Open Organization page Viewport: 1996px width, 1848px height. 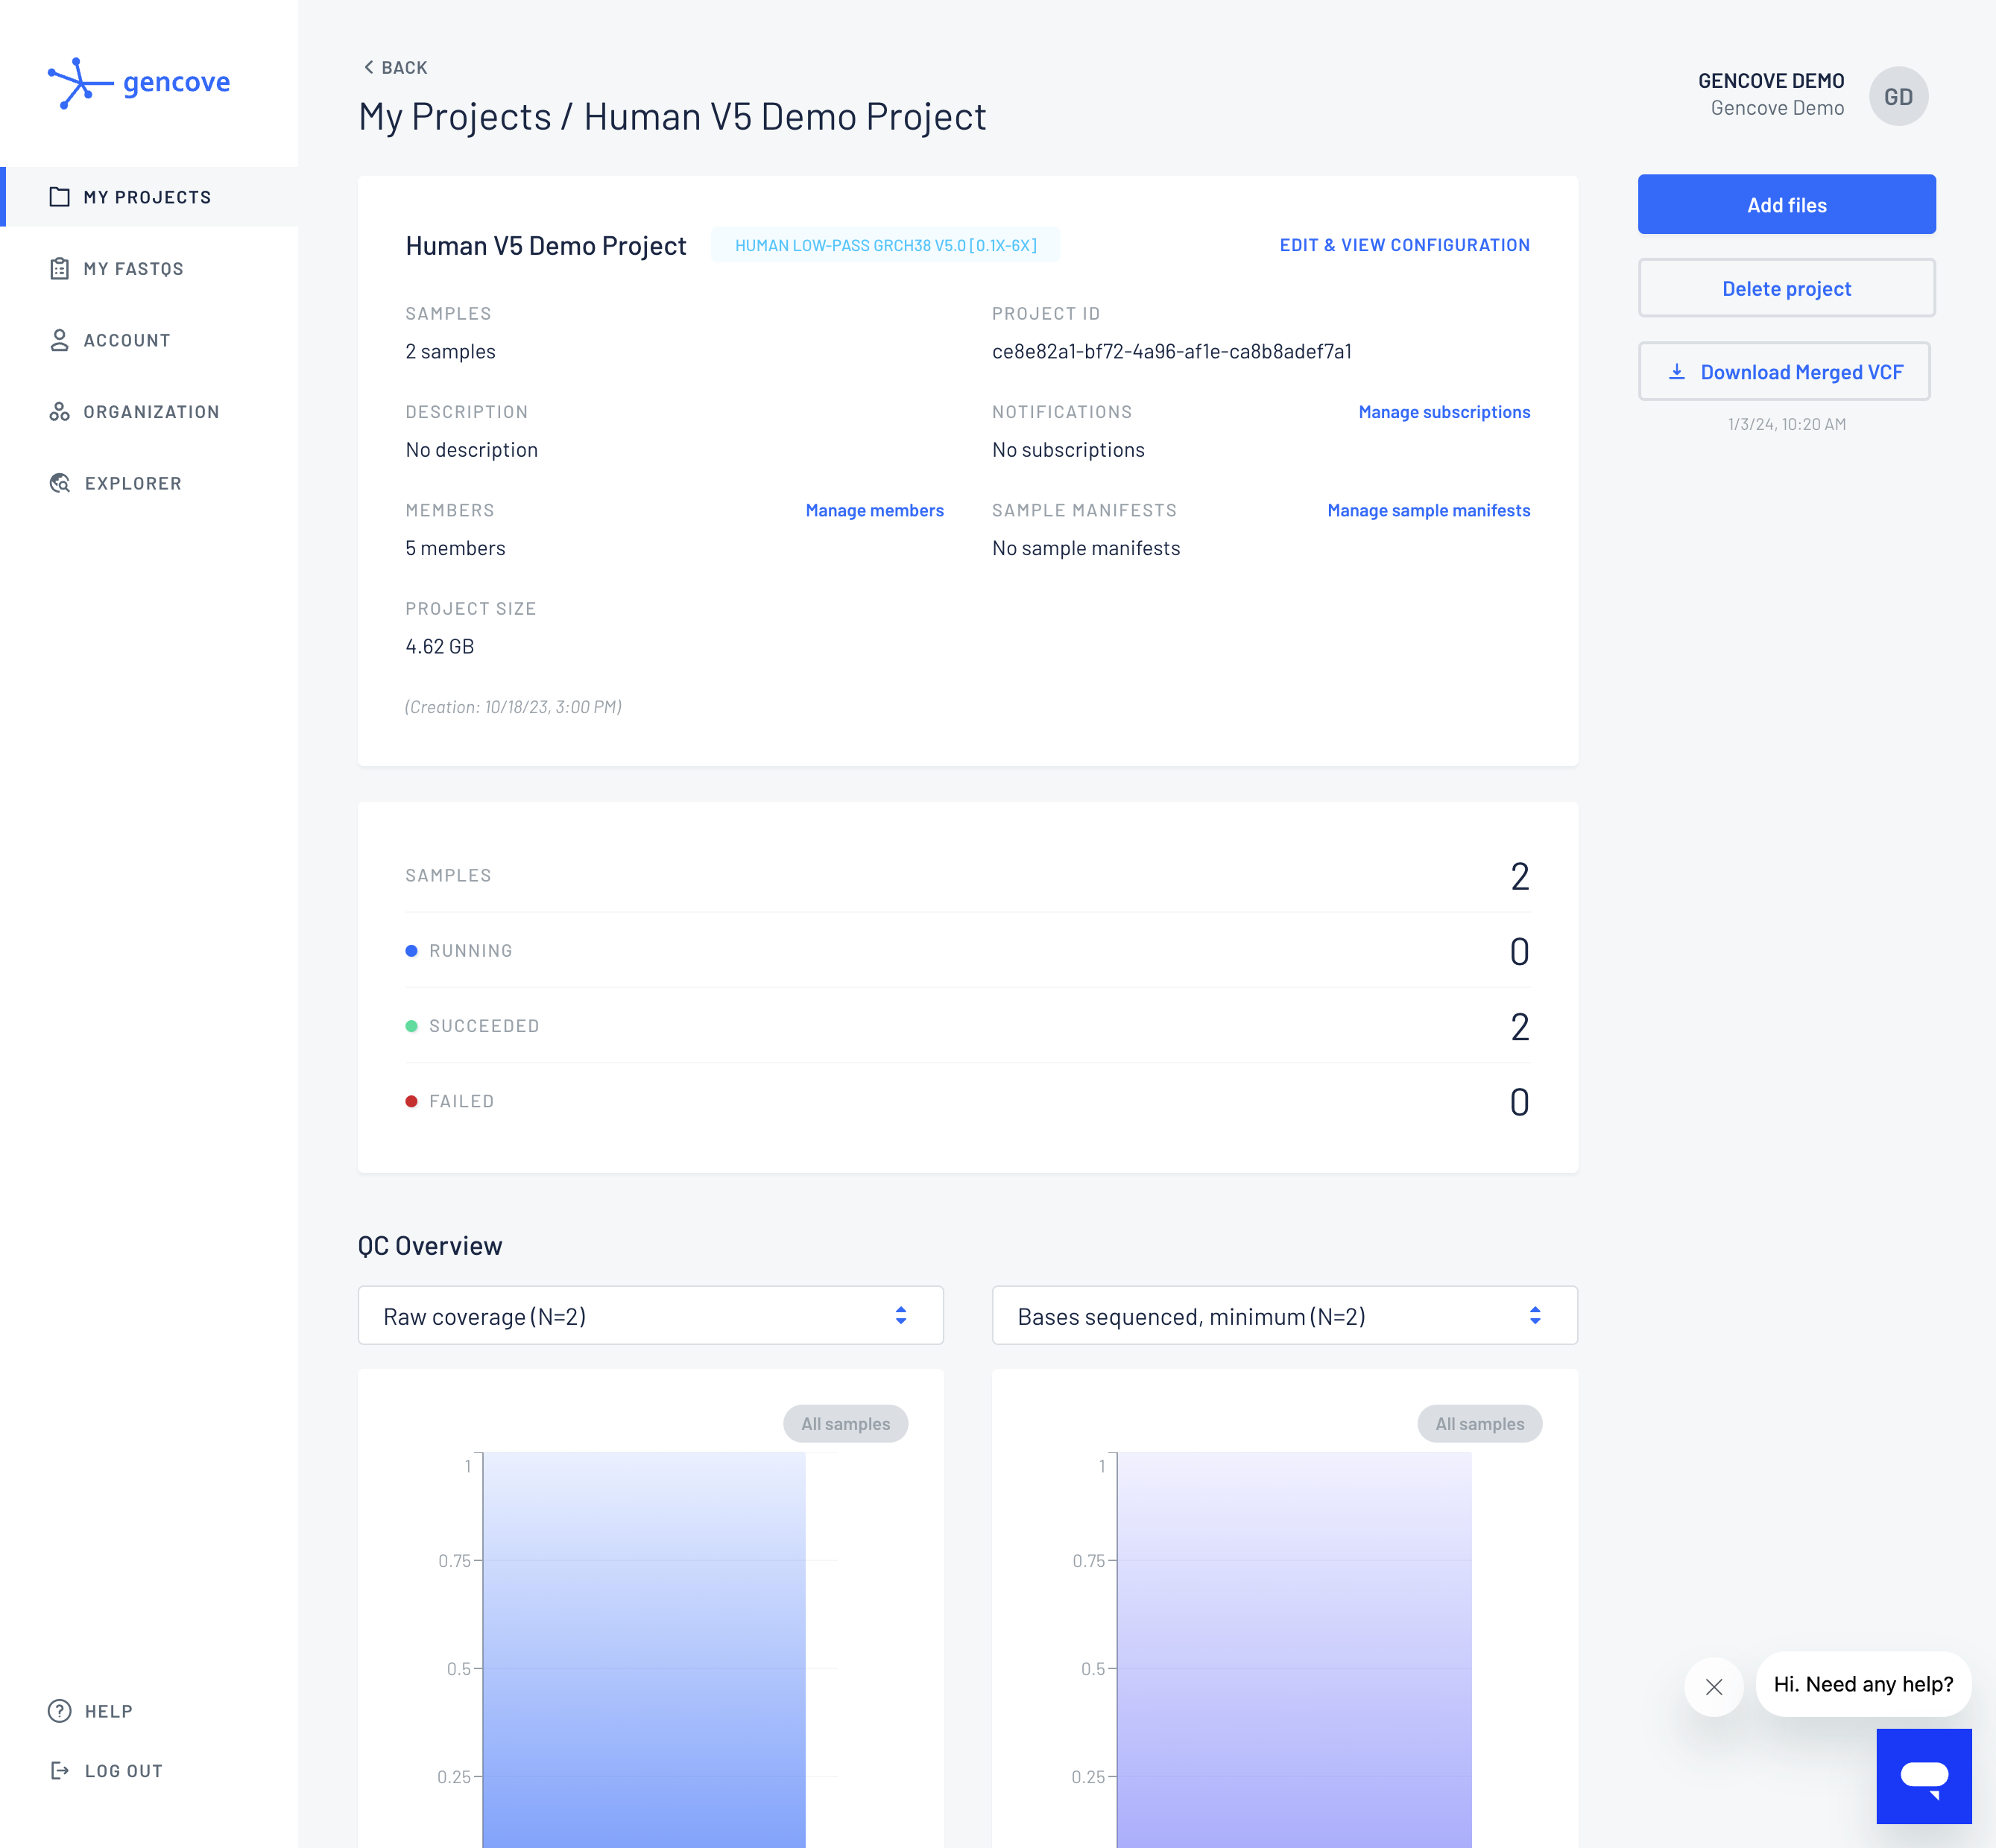149,411
